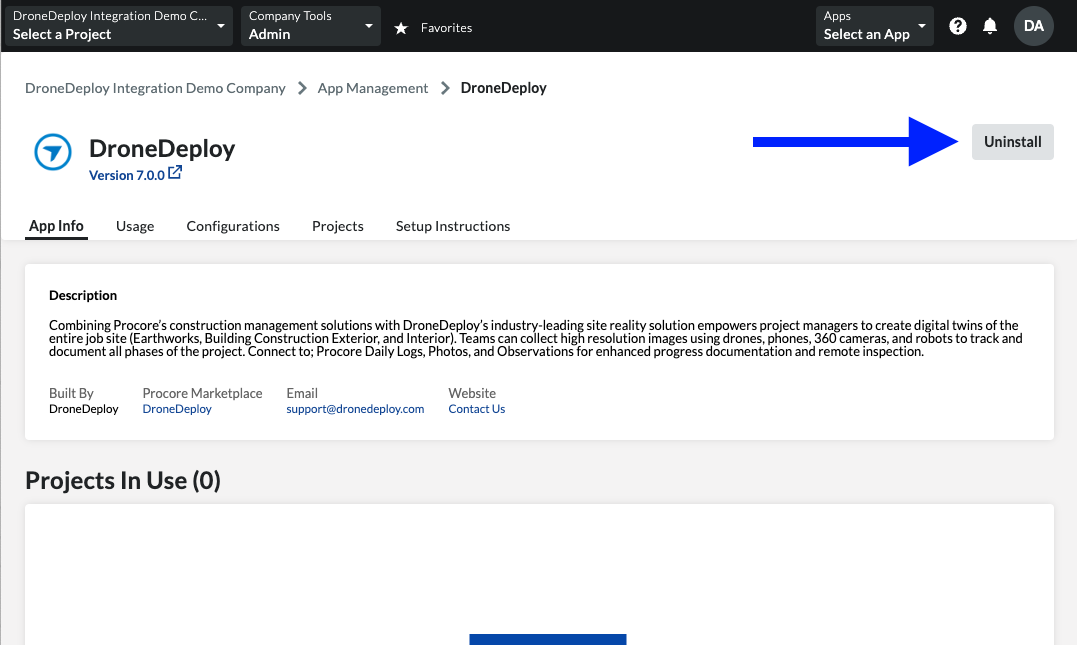Click the DroneDeploy app title heading
This screenshot has width=1077, height=645.
162,148
